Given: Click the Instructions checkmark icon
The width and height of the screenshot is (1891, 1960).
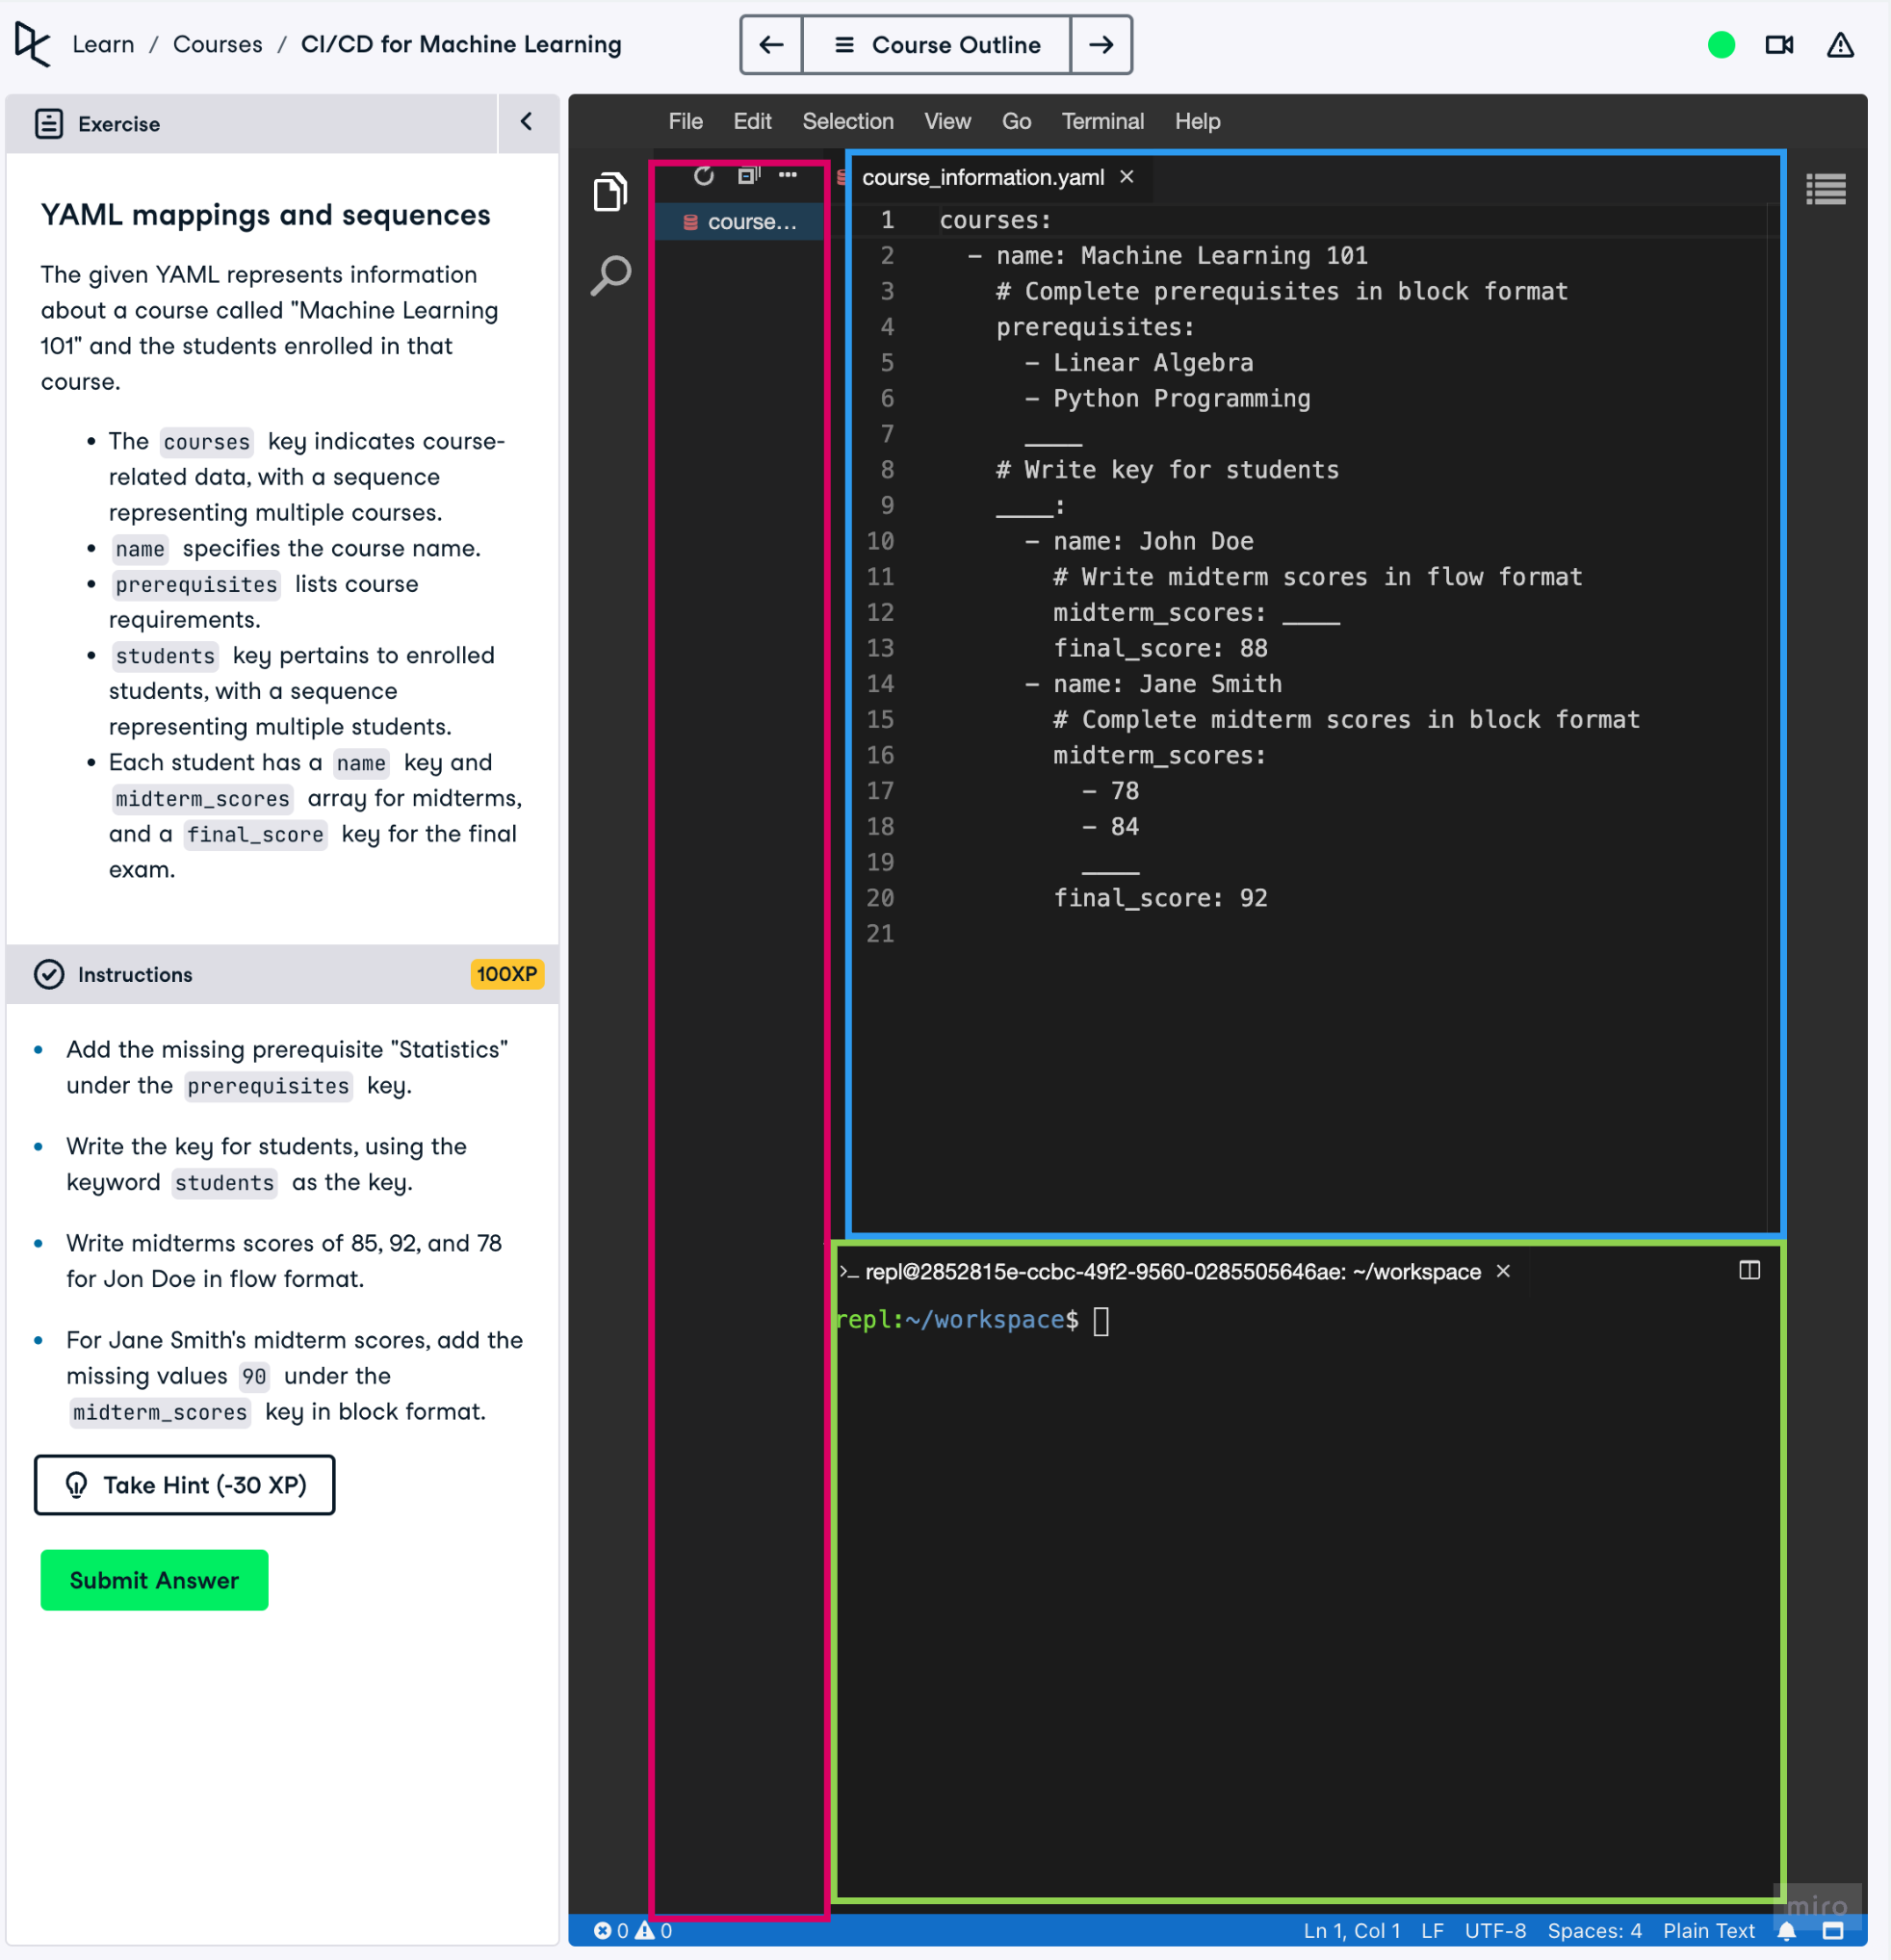Looking at the screenshot, I should (49, 974).
